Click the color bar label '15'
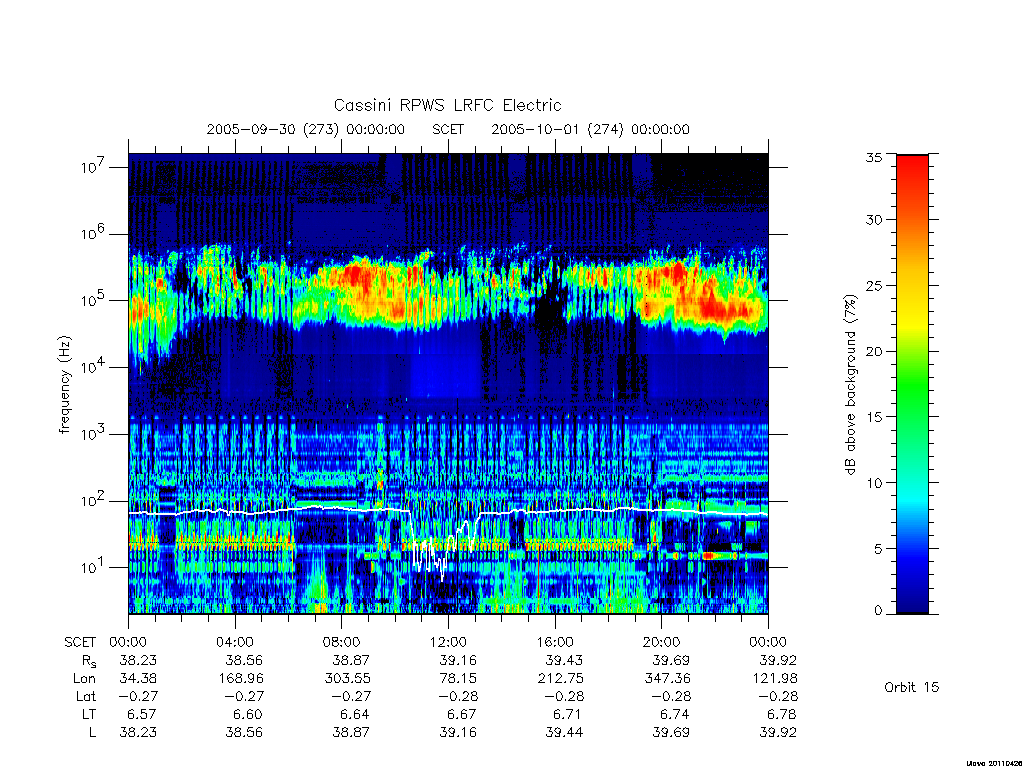The height and width of the screenshot is (768, 1024). (873, 417)
